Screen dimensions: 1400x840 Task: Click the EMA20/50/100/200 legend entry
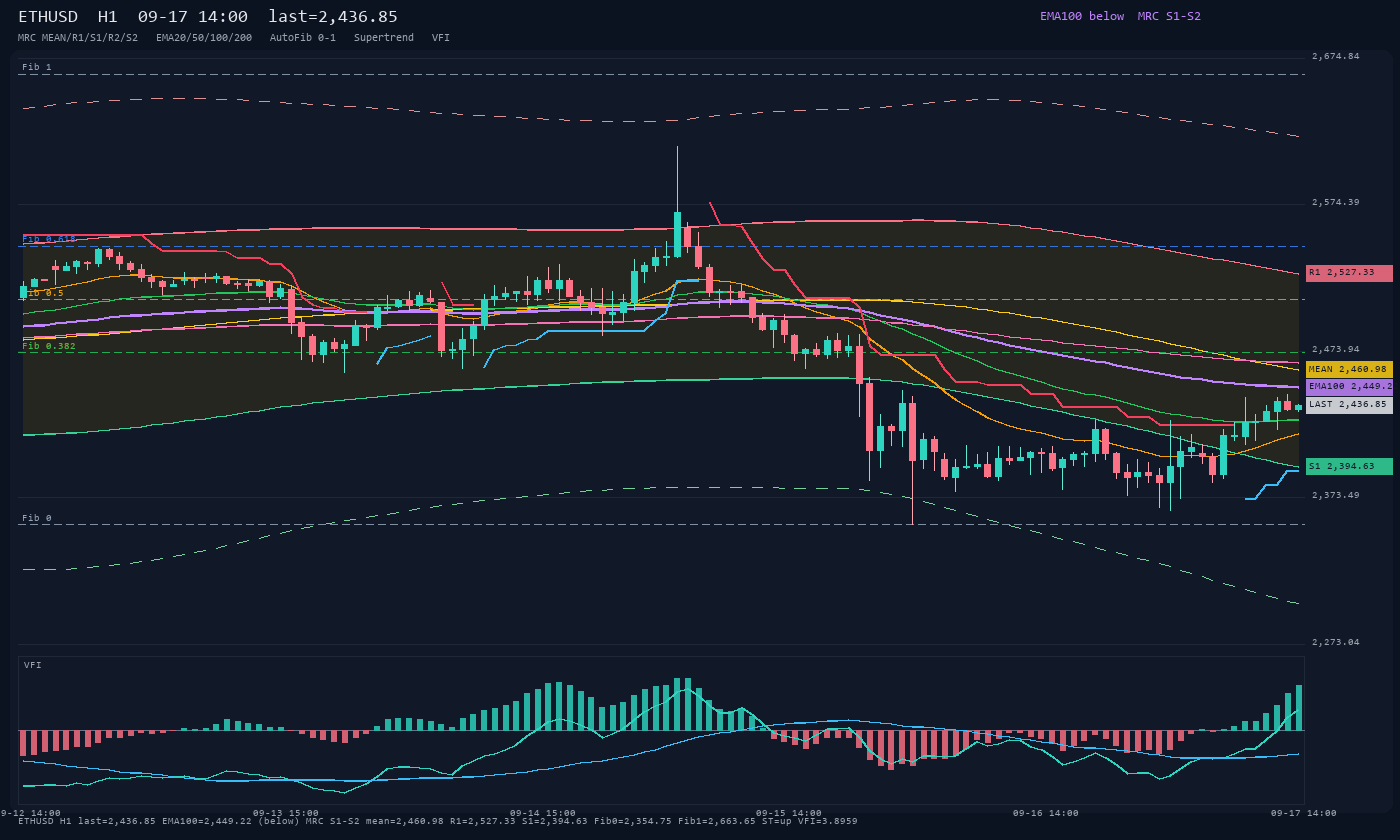(x=204, y=38)
